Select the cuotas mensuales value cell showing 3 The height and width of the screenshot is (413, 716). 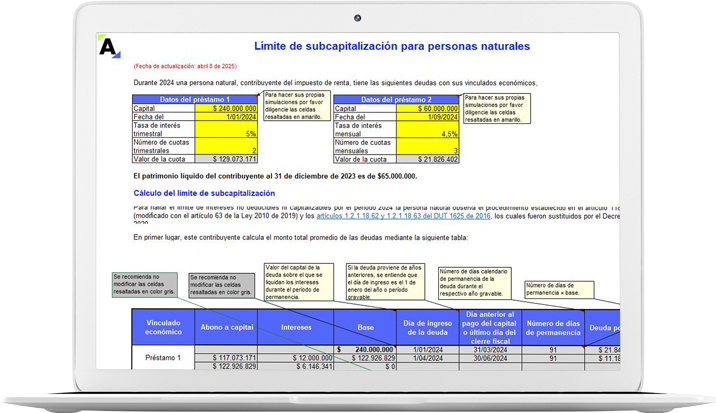pyautogui.click(x=427, y=146)
